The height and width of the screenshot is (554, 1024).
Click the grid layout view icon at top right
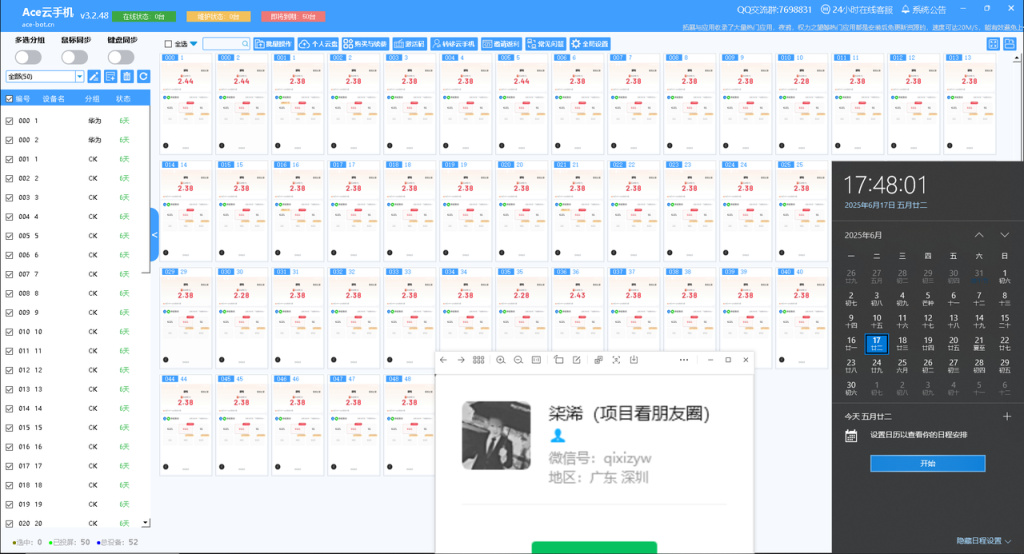(x=993, y=44)
